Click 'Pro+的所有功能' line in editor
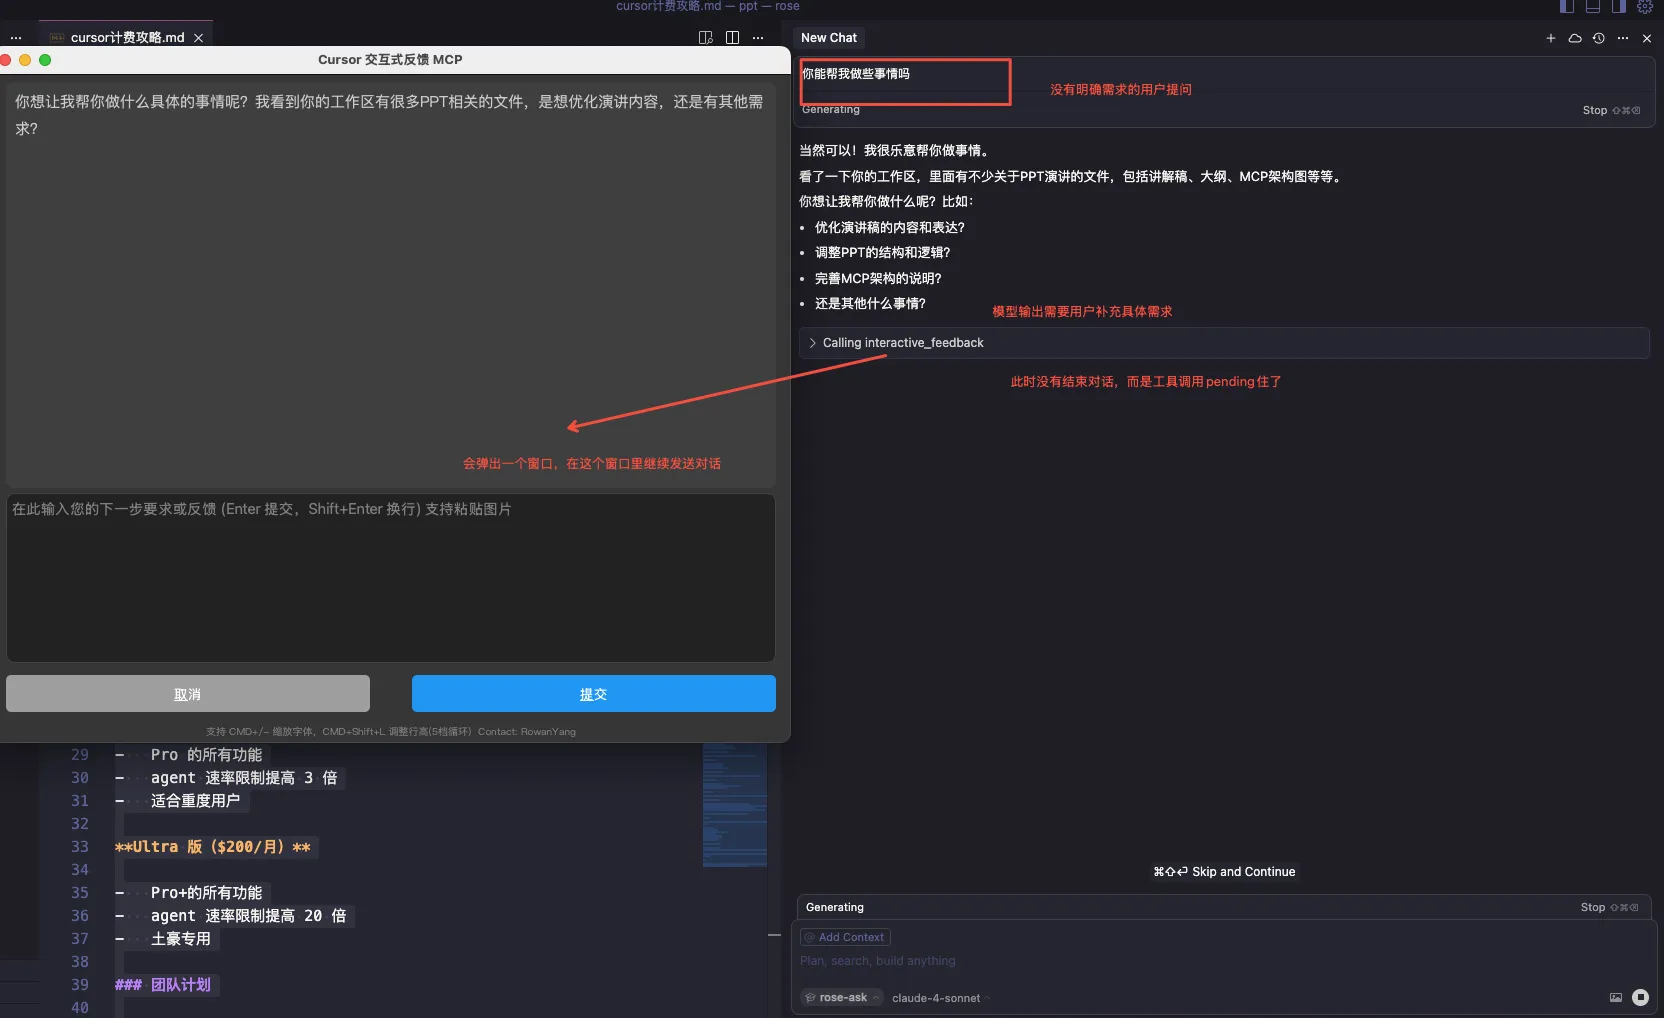This screenshot has width=1664, height=1018. (207, 893)
